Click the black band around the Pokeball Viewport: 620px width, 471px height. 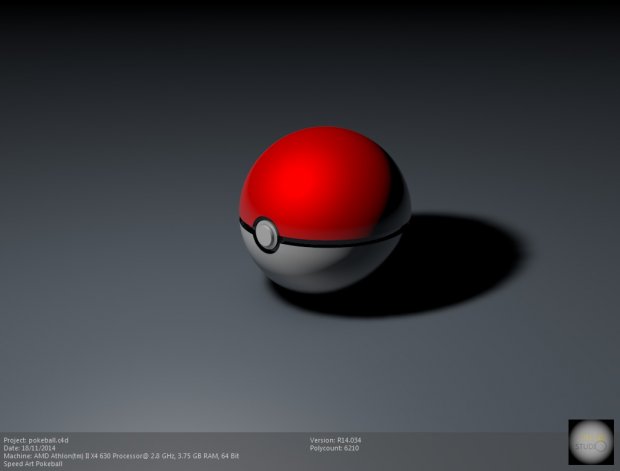(x=340, y=241)
